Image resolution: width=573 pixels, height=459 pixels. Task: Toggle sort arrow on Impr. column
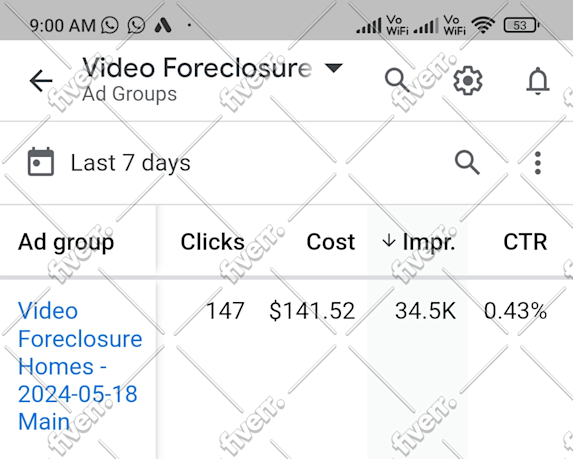(x=389, y=241)
